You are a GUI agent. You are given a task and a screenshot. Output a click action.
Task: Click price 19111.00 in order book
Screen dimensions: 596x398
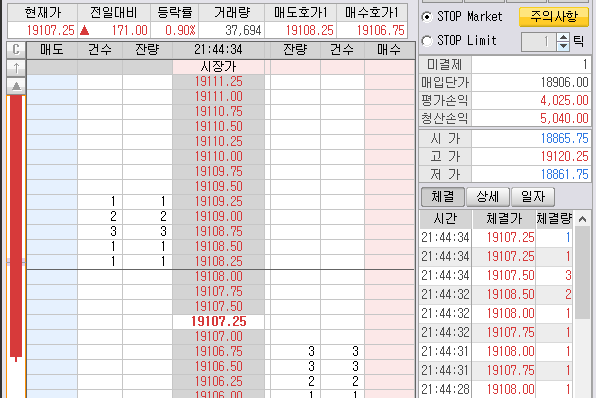click(x=219, y=97)
